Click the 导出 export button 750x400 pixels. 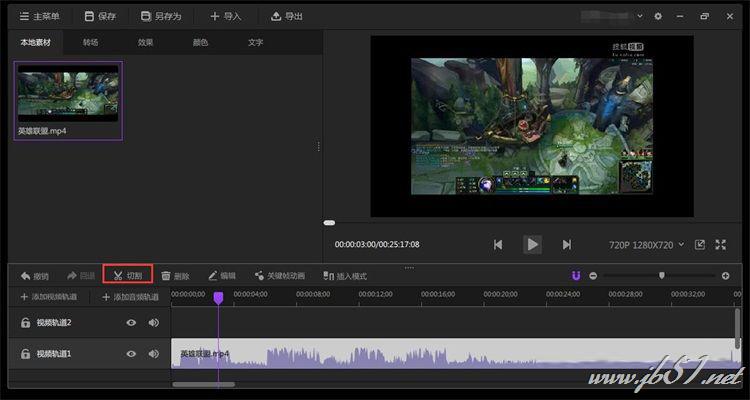(x=286, y=16)
